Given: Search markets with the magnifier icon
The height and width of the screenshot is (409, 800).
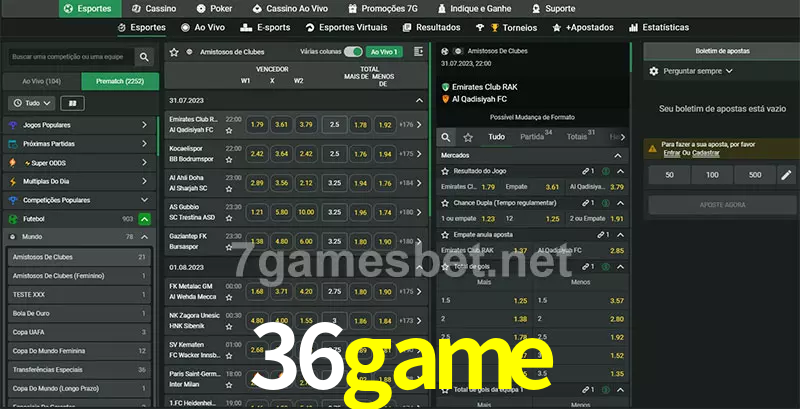Looking at the screenshot, I should click(446, 136).
